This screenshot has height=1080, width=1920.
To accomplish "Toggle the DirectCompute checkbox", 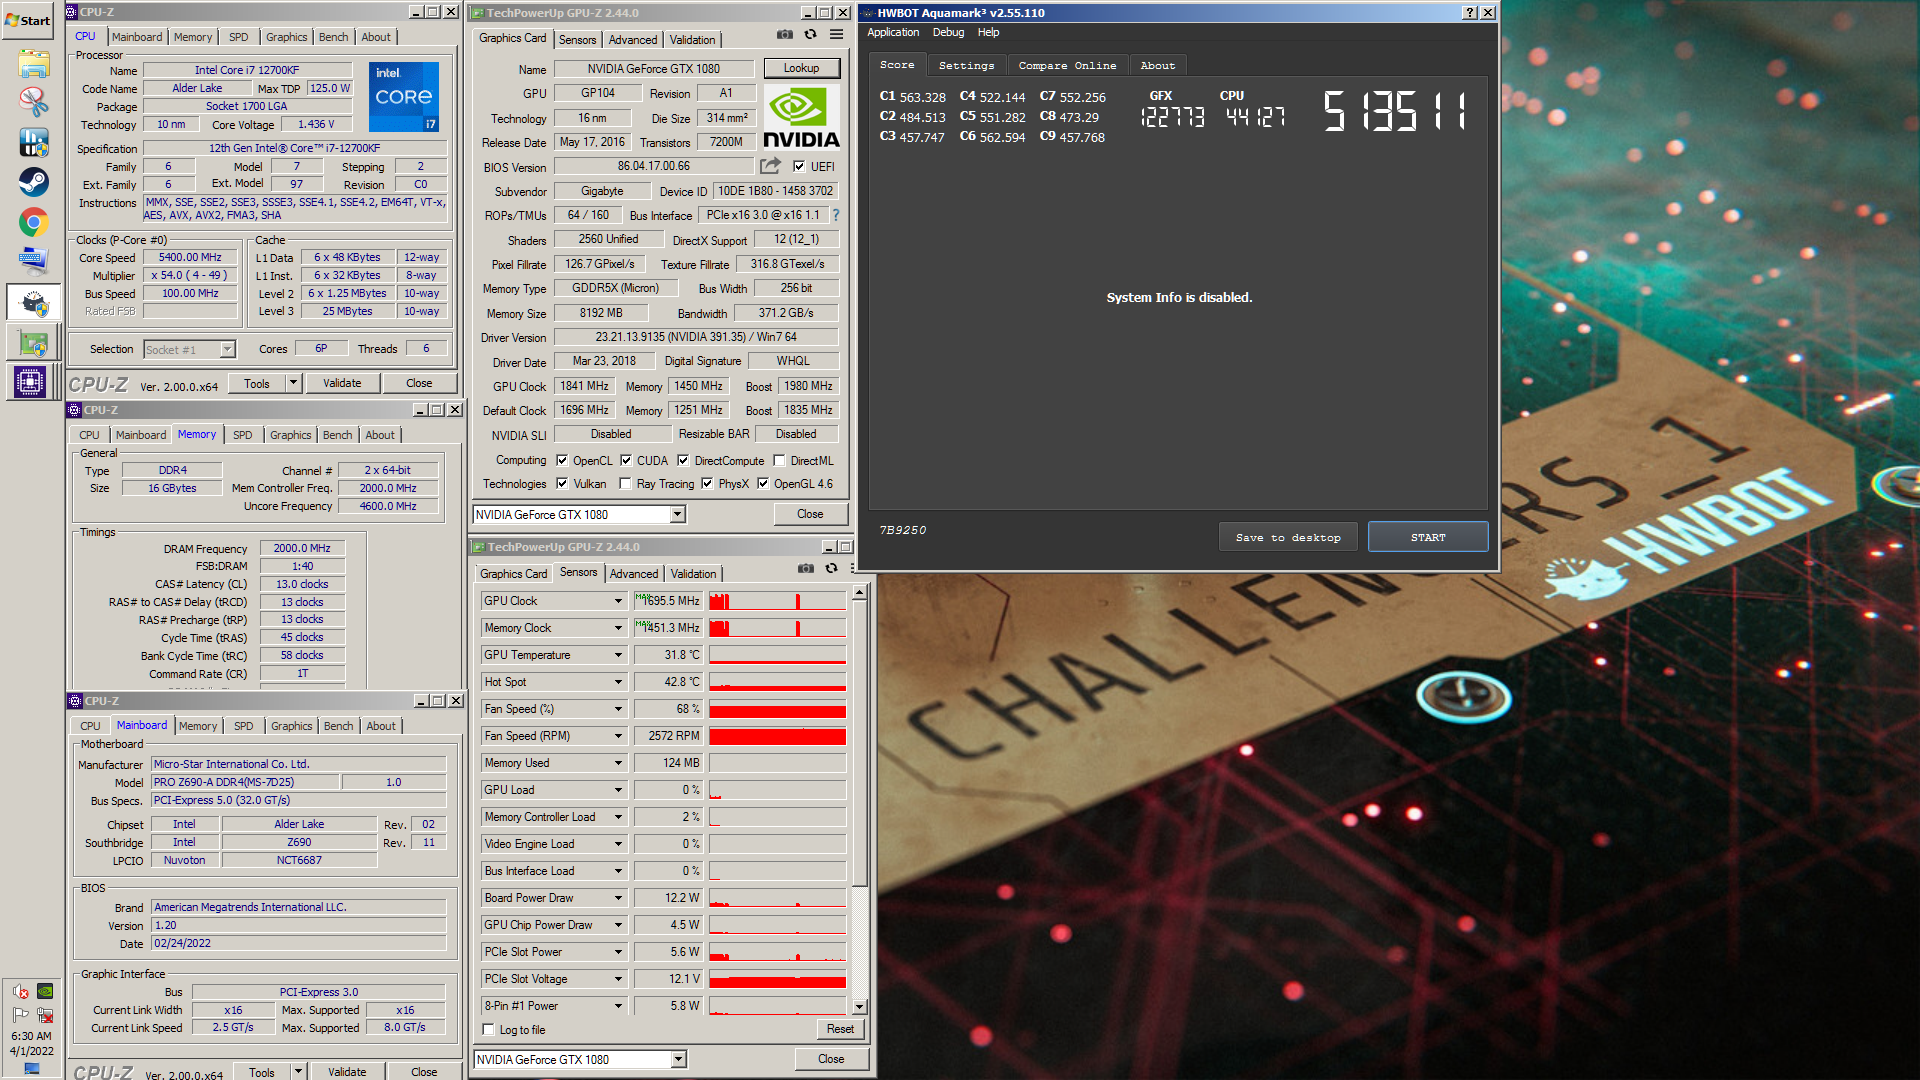I will point(683,461).
